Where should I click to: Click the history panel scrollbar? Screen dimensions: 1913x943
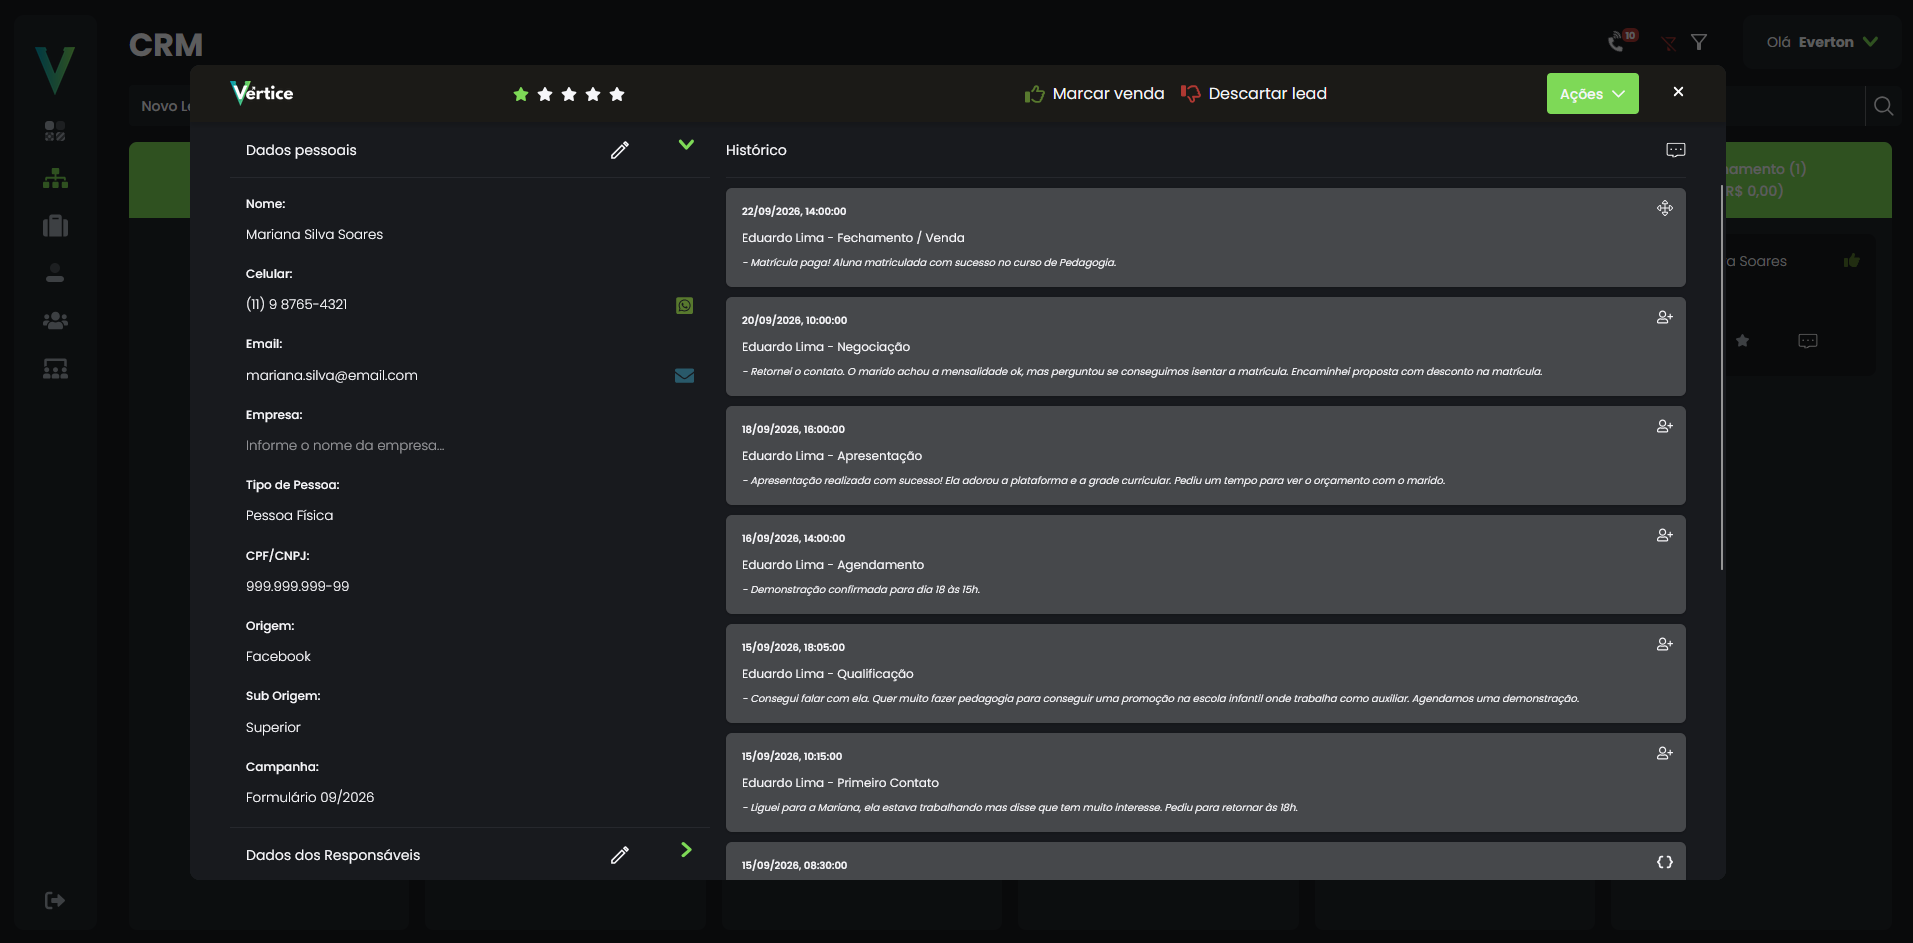coord(1722,377)
